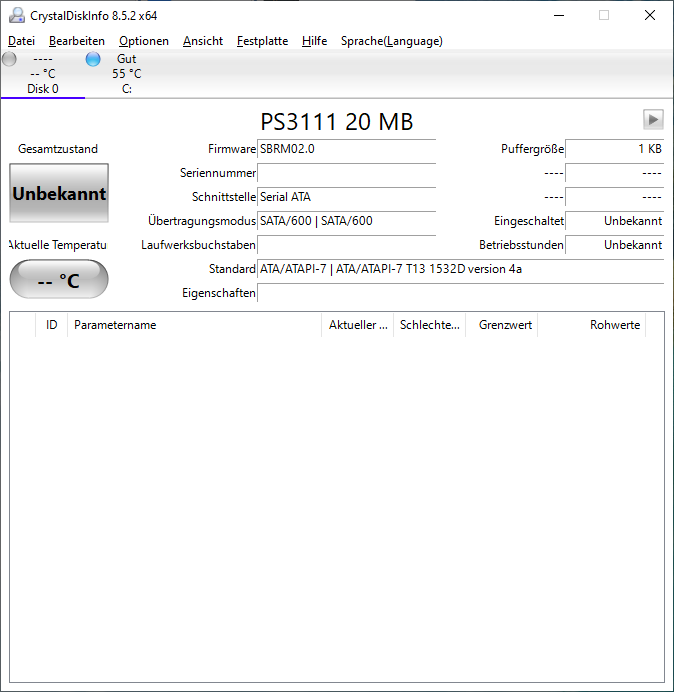Click the Puffergröße value 1 KB

615,149
